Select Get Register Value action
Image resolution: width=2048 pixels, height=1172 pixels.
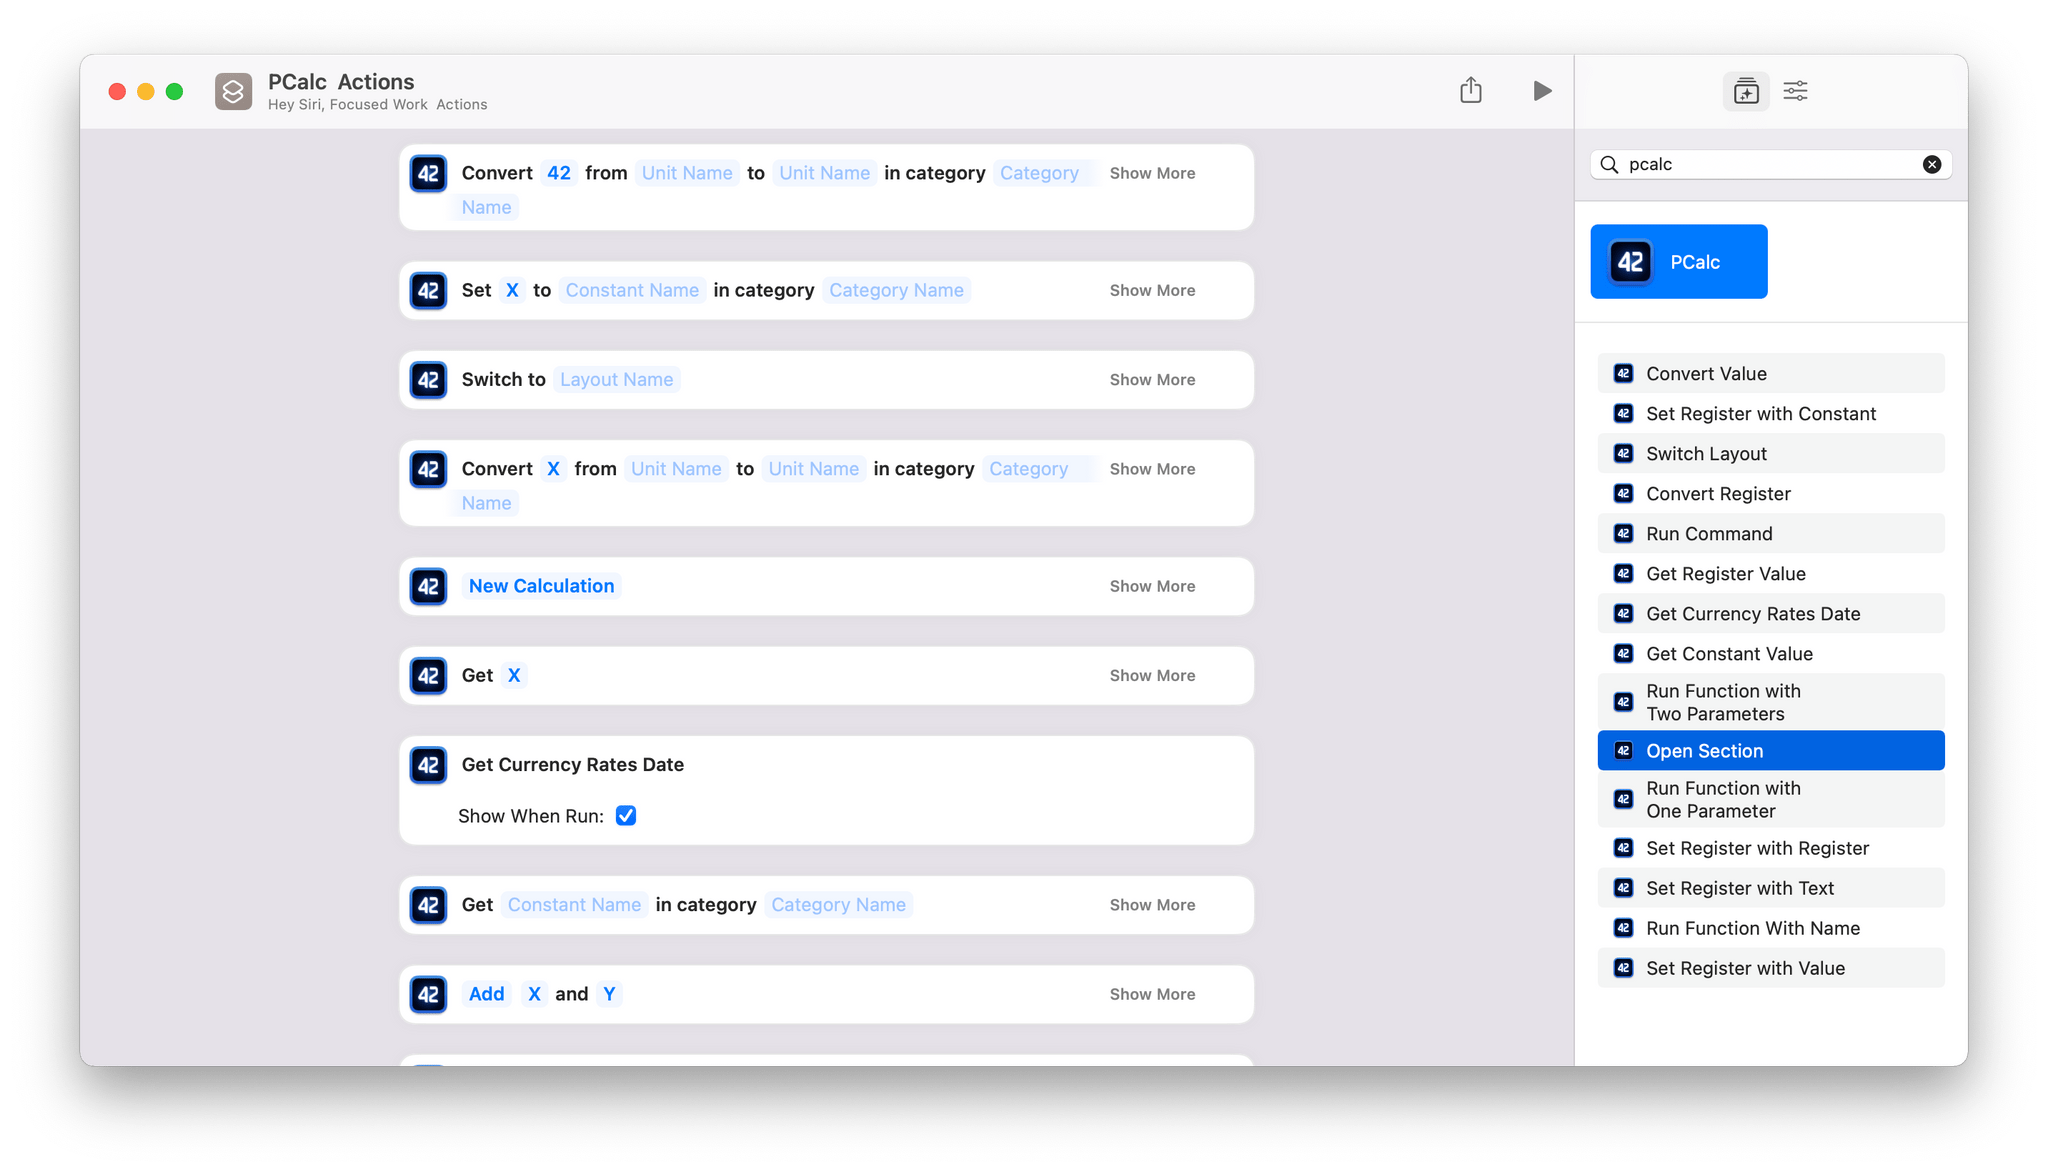pyautogui.click(x=1771, y=573)
